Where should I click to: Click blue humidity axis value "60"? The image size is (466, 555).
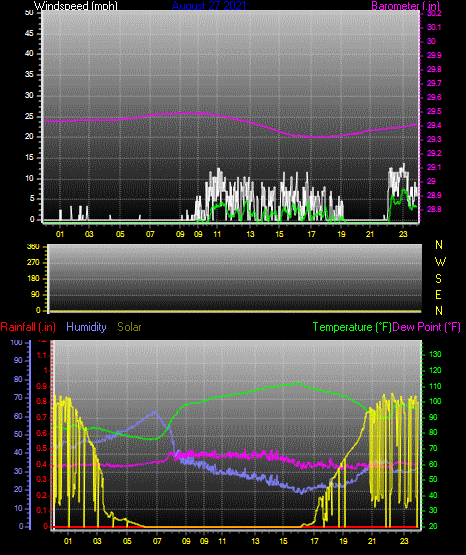18,416
